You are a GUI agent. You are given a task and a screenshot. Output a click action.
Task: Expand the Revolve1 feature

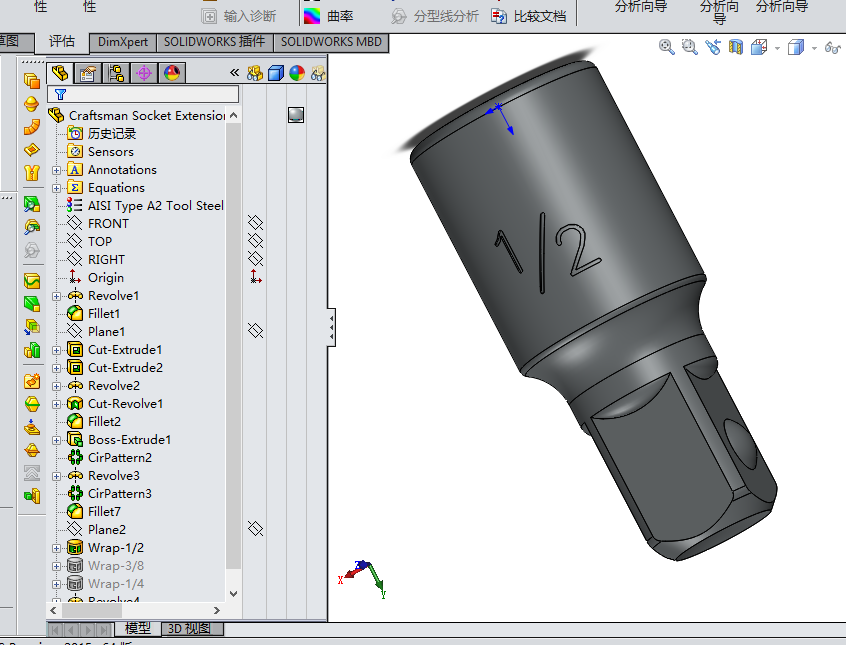tap(56, 296)
